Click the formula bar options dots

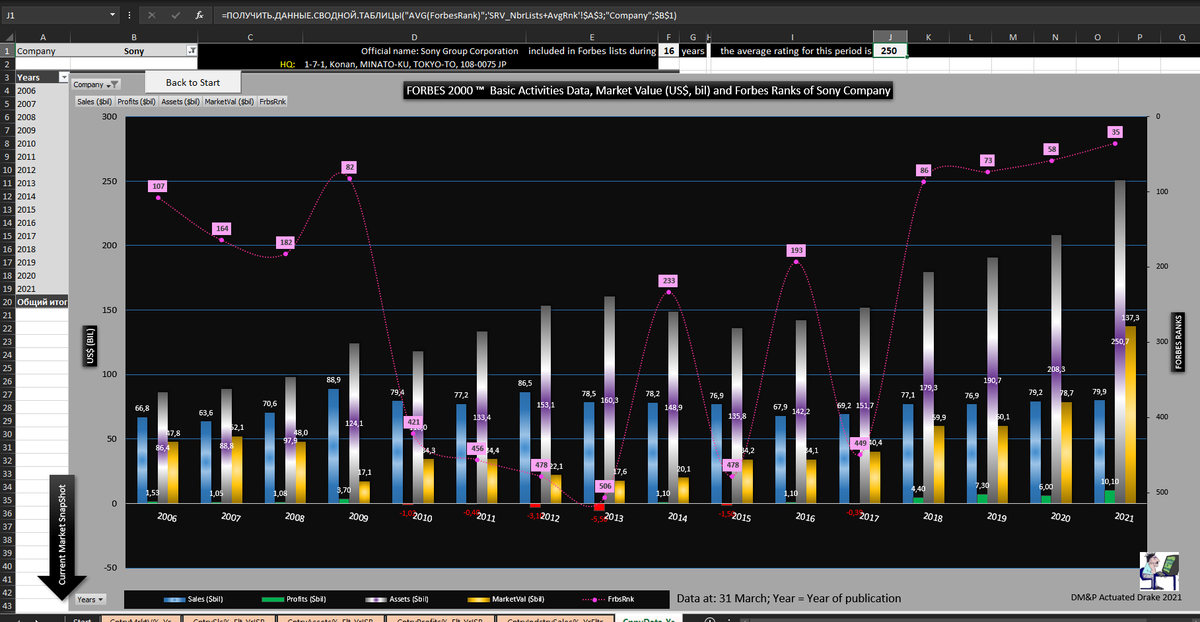pos(130,16)
